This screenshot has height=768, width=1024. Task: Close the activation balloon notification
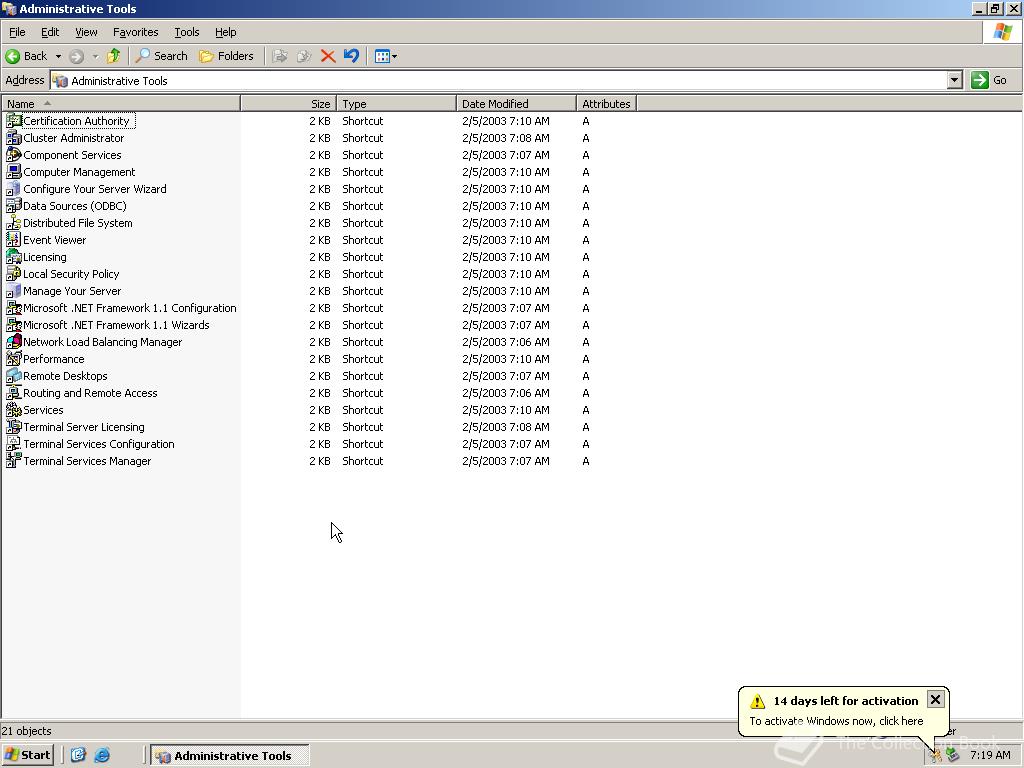pos(935,699)
